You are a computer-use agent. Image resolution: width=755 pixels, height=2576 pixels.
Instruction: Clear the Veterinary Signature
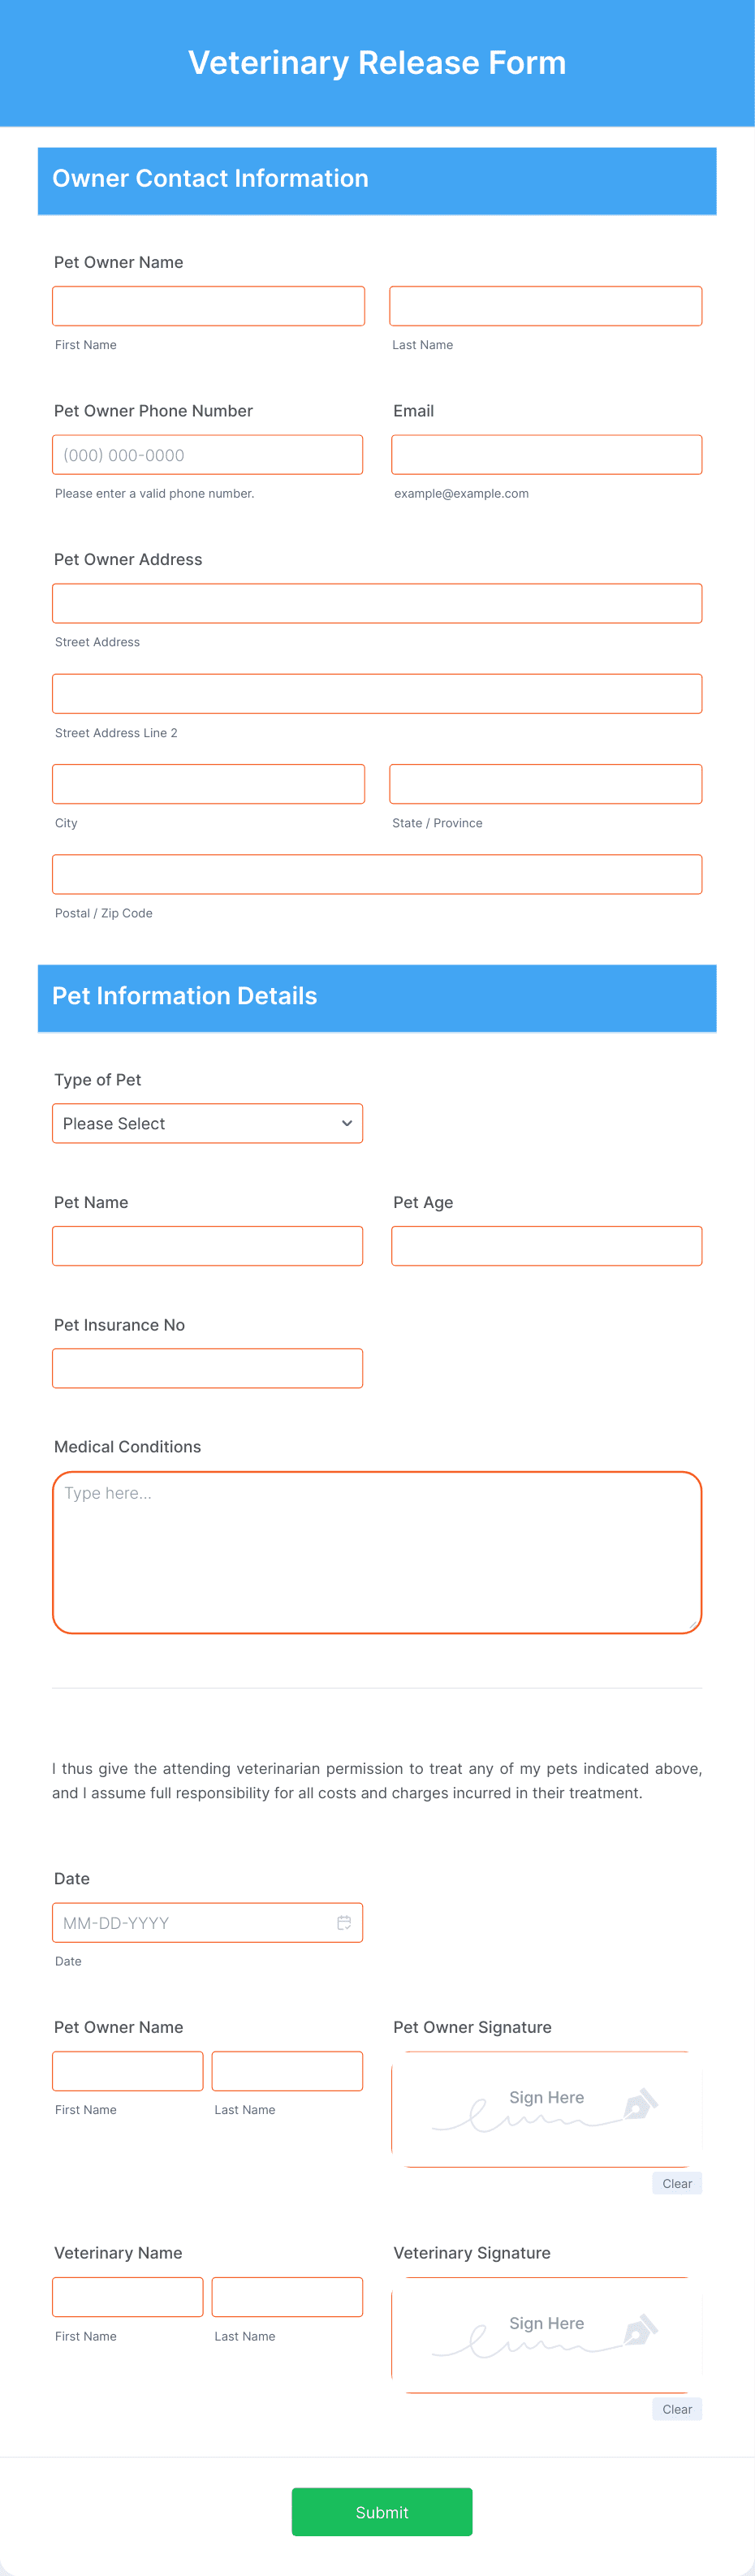677,2409
